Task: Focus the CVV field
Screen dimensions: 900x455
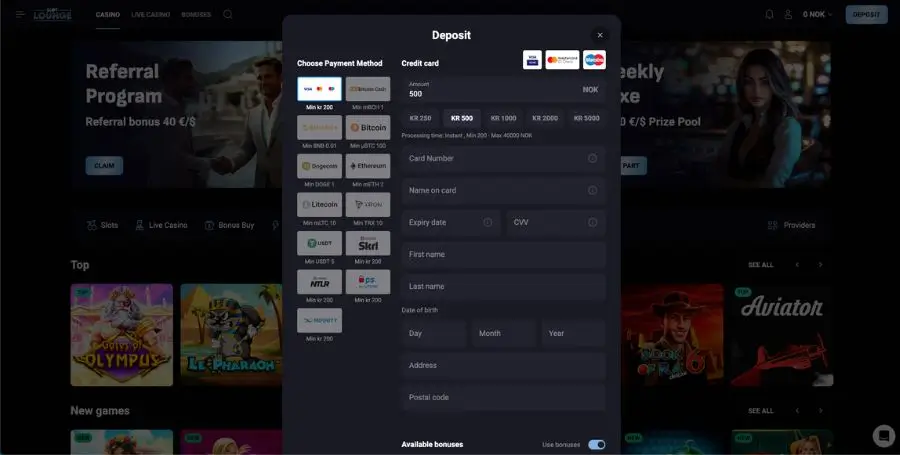Action: pyautogui.click(x=556, y=223)
